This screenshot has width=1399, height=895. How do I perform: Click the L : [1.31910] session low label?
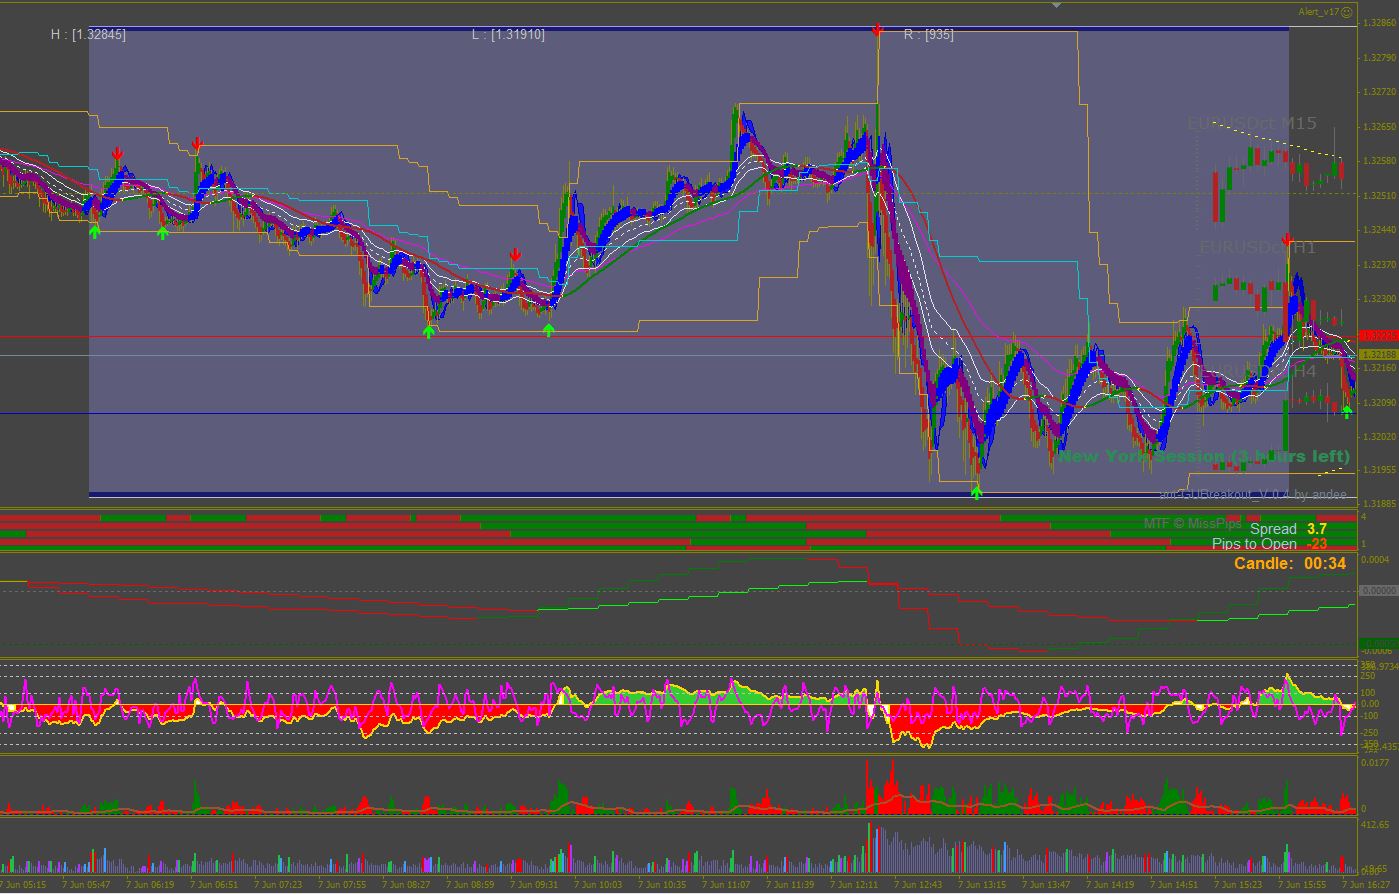508,34
